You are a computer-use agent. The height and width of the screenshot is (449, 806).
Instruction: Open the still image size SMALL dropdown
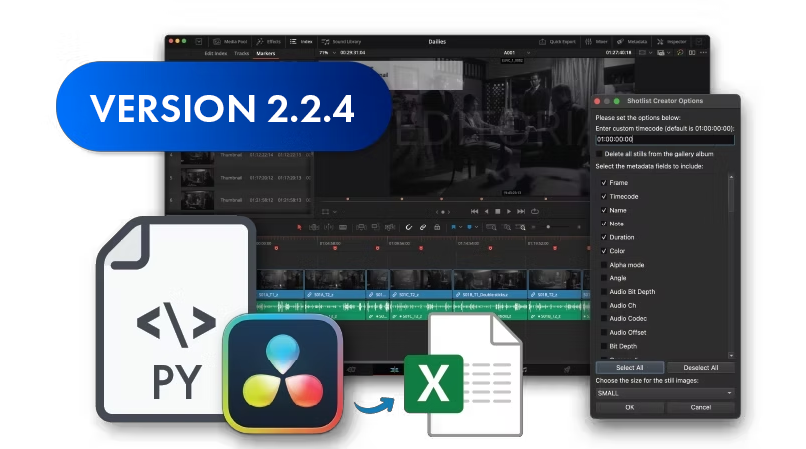(665, 393)
